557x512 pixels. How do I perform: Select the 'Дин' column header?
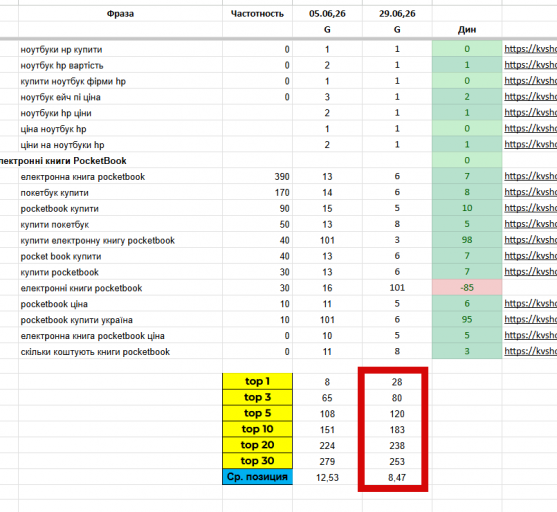467,29
